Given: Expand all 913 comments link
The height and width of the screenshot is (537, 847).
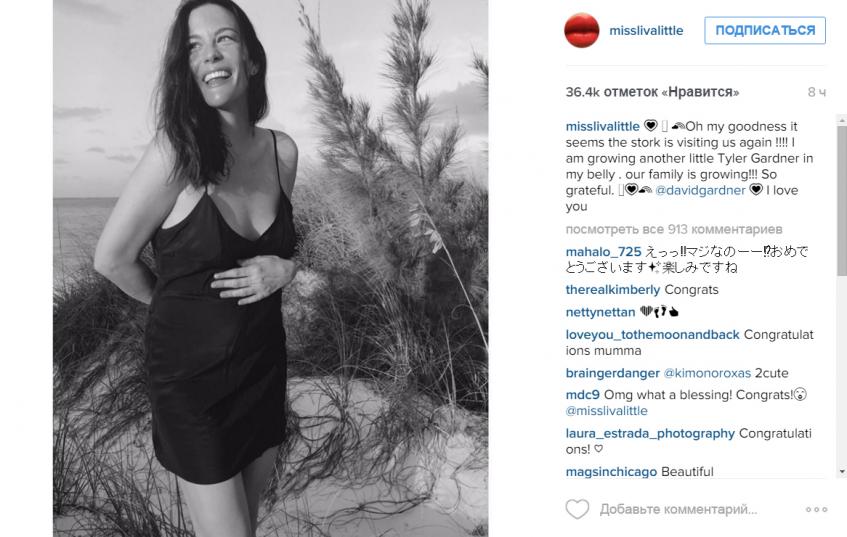Looking at the screenshot, I should 674,229.
